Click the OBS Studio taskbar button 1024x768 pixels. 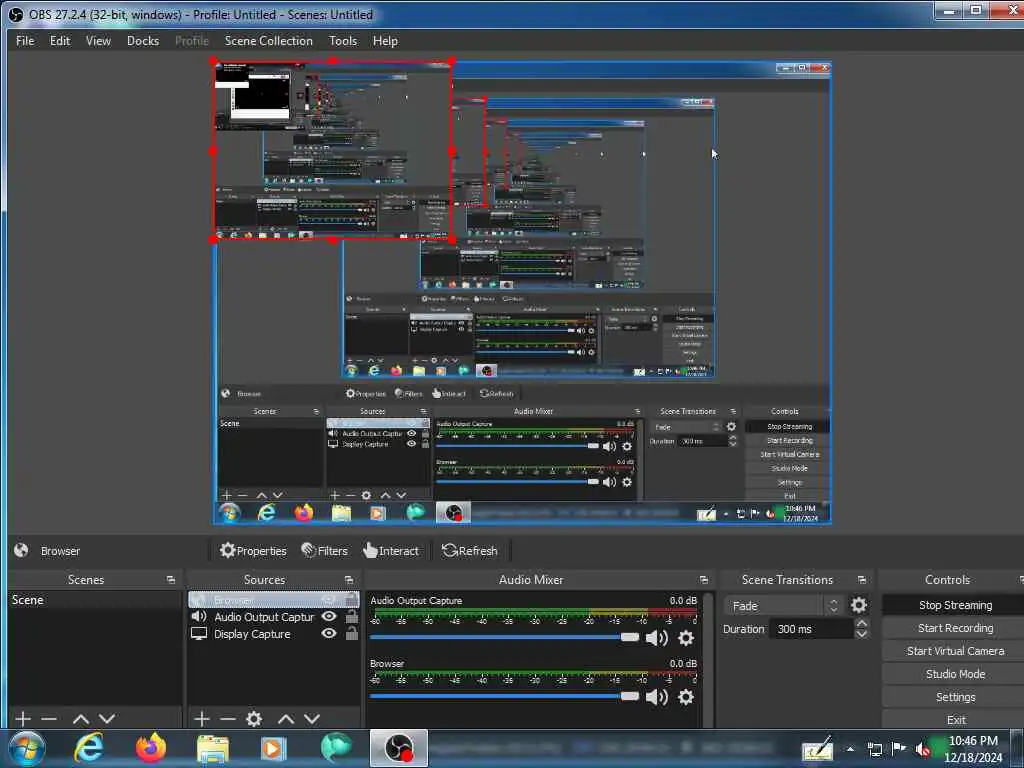(x=399, y=748)
